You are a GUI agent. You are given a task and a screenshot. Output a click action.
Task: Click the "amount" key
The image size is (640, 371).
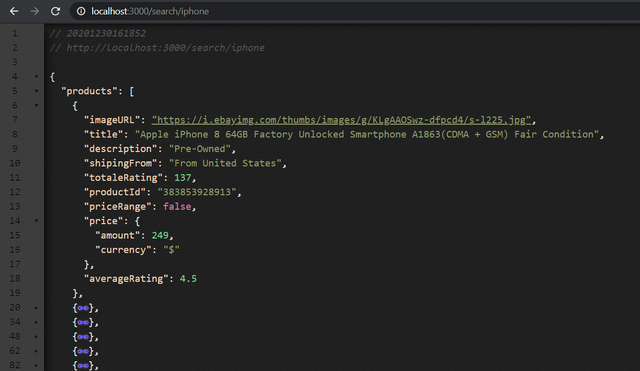pos(118,235)
